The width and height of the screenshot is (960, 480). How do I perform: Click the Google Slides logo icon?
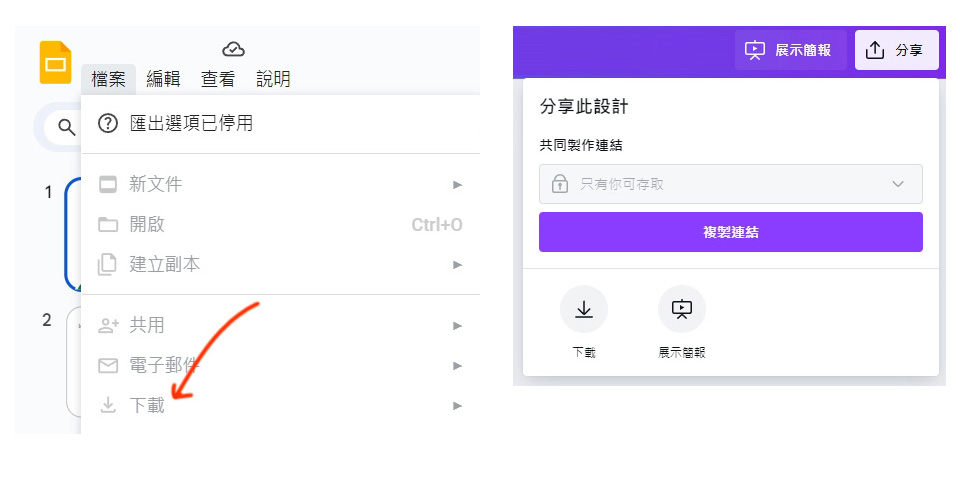tap(55, 62)
